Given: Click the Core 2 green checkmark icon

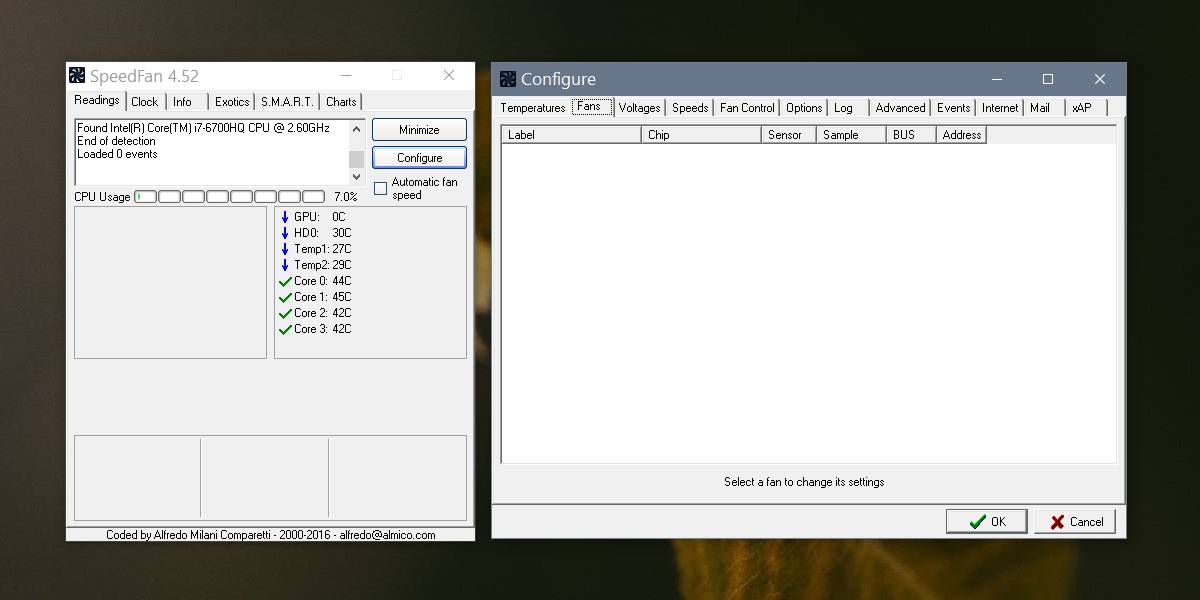Looking at the screenshot, I should [x=285, y=313].
